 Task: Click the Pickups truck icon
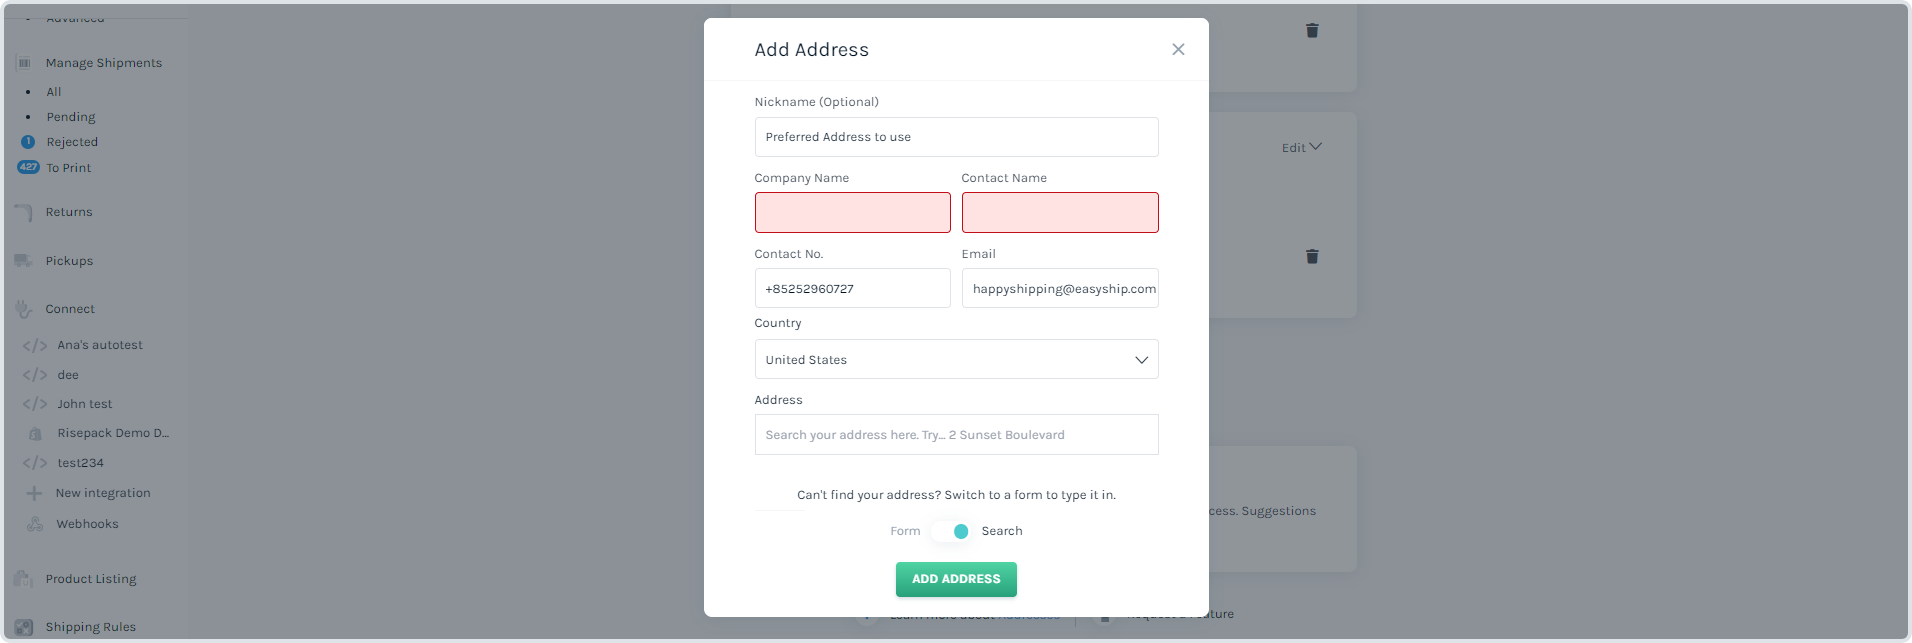(x=24, y=261)
